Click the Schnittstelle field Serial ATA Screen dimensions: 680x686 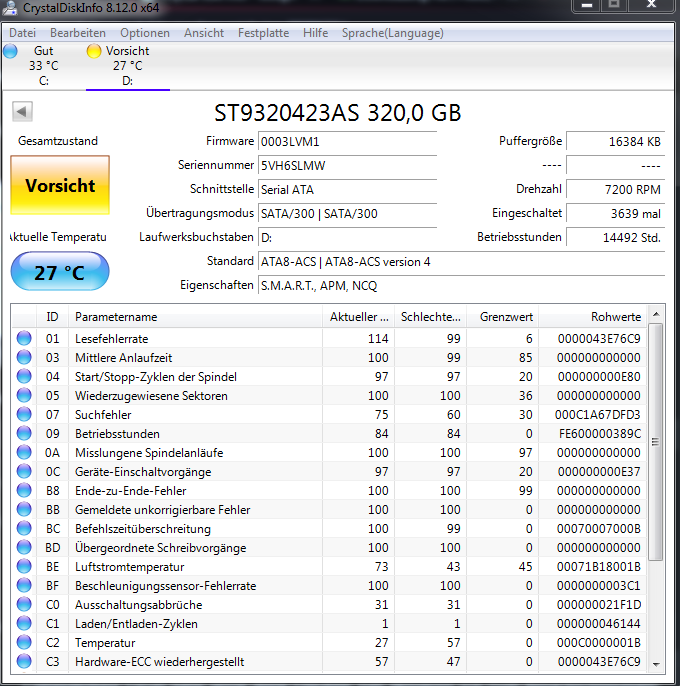347,190
